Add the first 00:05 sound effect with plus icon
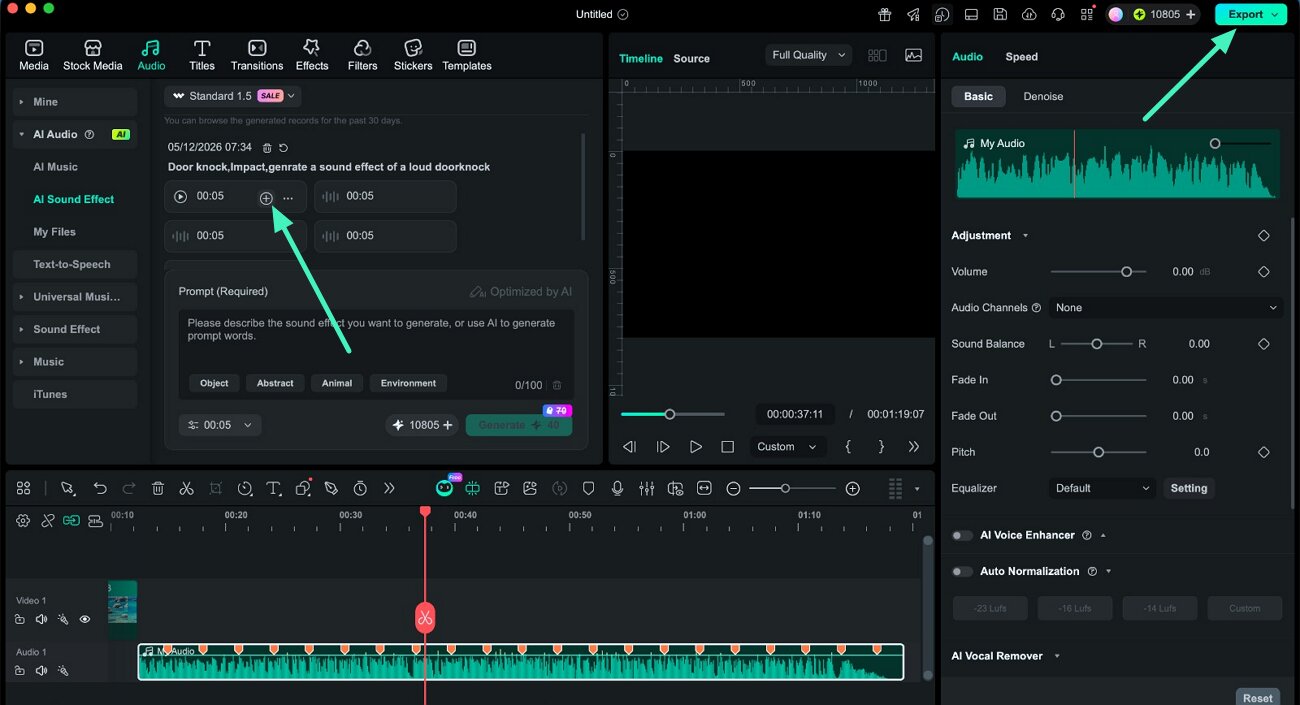The height and width of the screenshot is (705, 1300). (266, 198)
